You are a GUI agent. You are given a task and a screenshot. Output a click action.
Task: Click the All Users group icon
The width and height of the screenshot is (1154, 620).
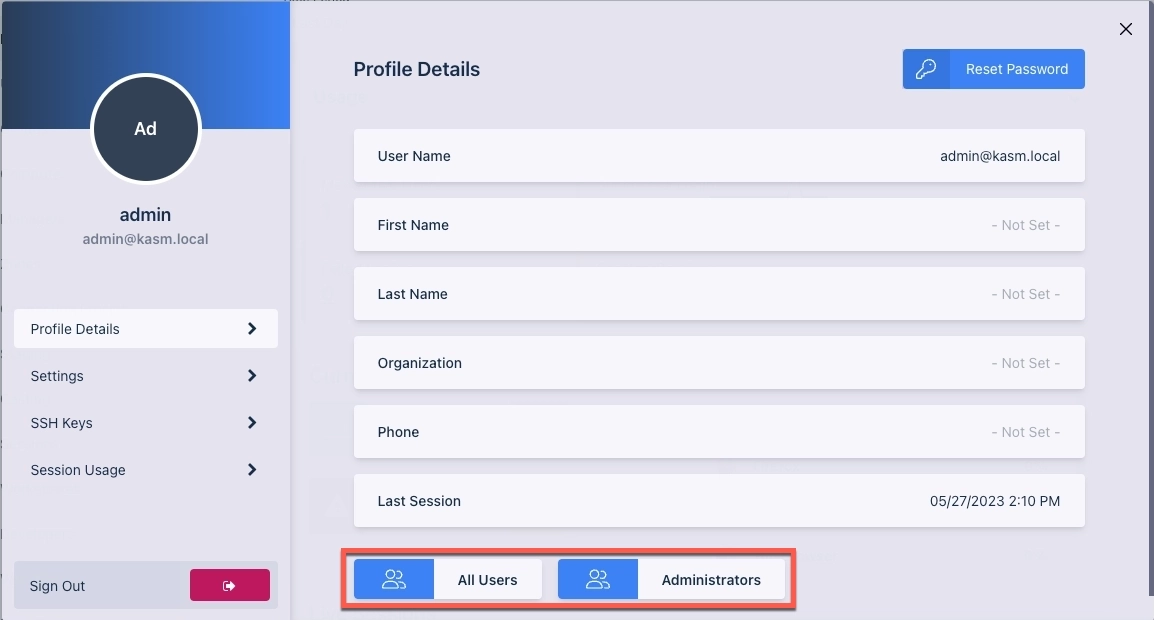coord(394,580)
